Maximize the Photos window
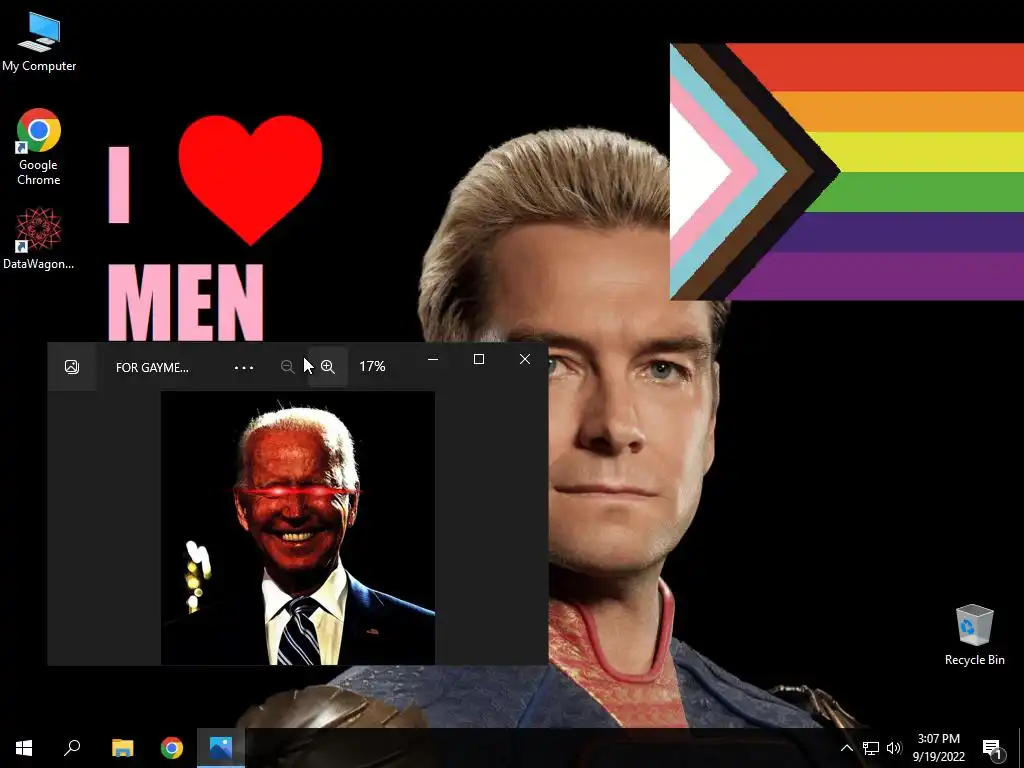The width and height of the screenshot is (1024, 768). pyautogui.click(x=479, y=359)
